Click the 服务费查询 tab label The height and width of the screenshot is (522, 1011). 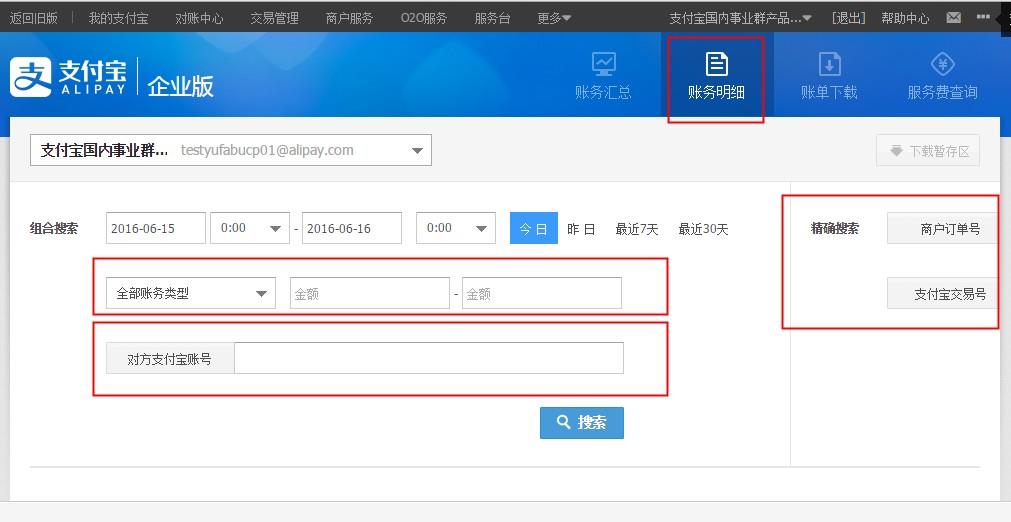943,92
